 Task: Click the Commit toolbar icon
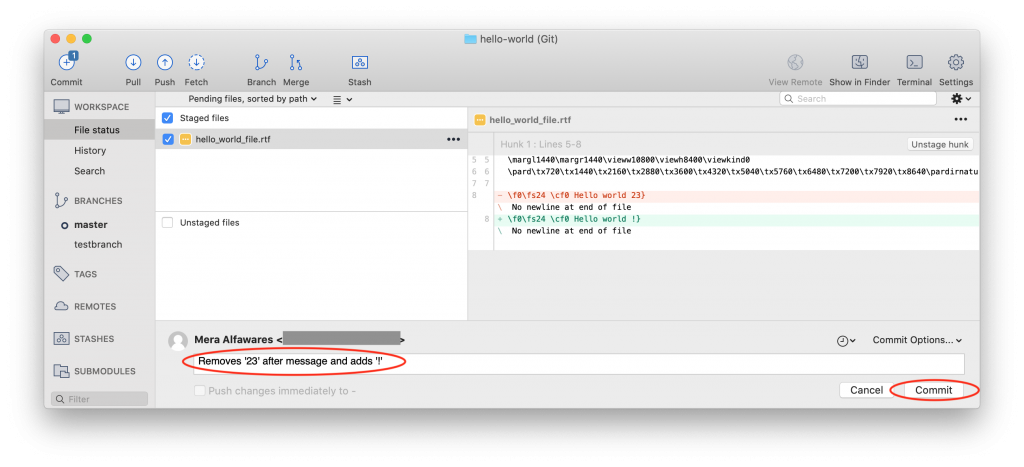pos(66,64)
